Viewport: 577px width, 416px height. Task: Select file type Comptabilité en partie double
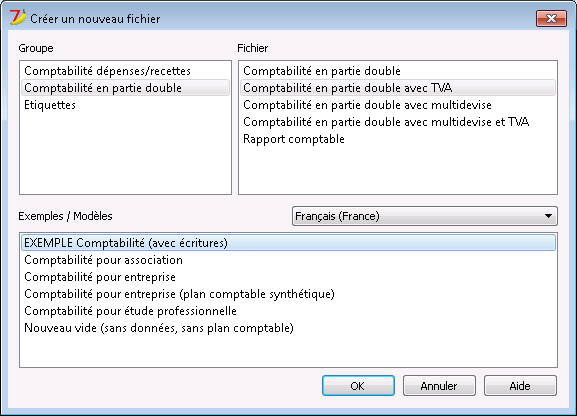click(x=398, y=71)
